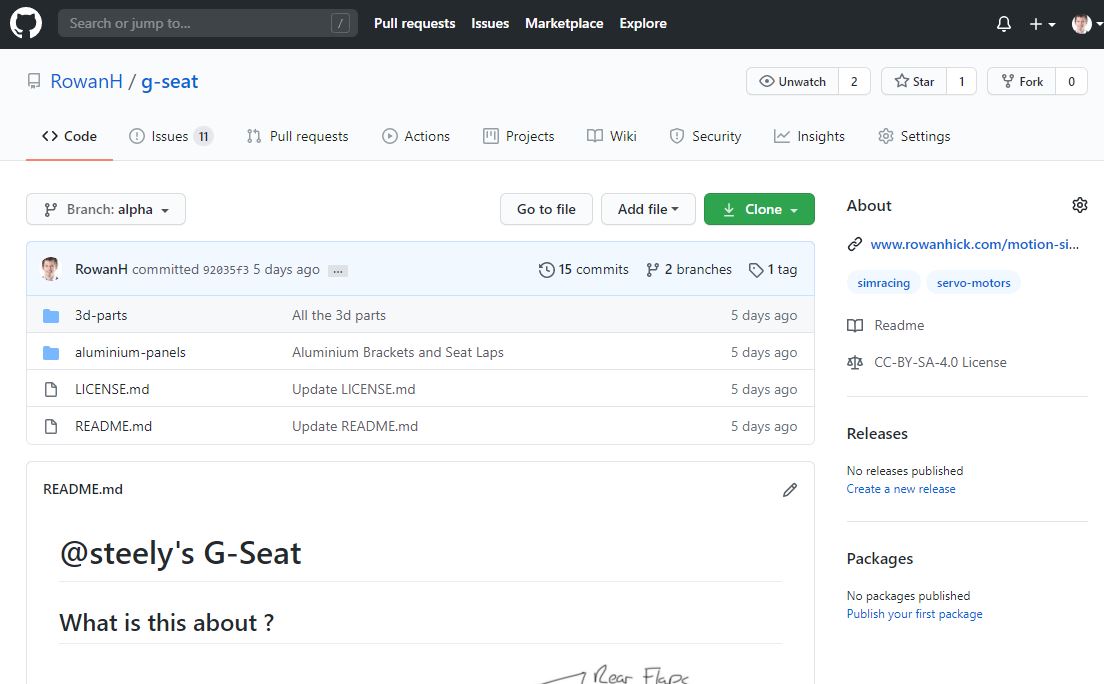Fork the g-seat repository
The height and width of the screenshot is (684, 1104).
point(1022,82)
